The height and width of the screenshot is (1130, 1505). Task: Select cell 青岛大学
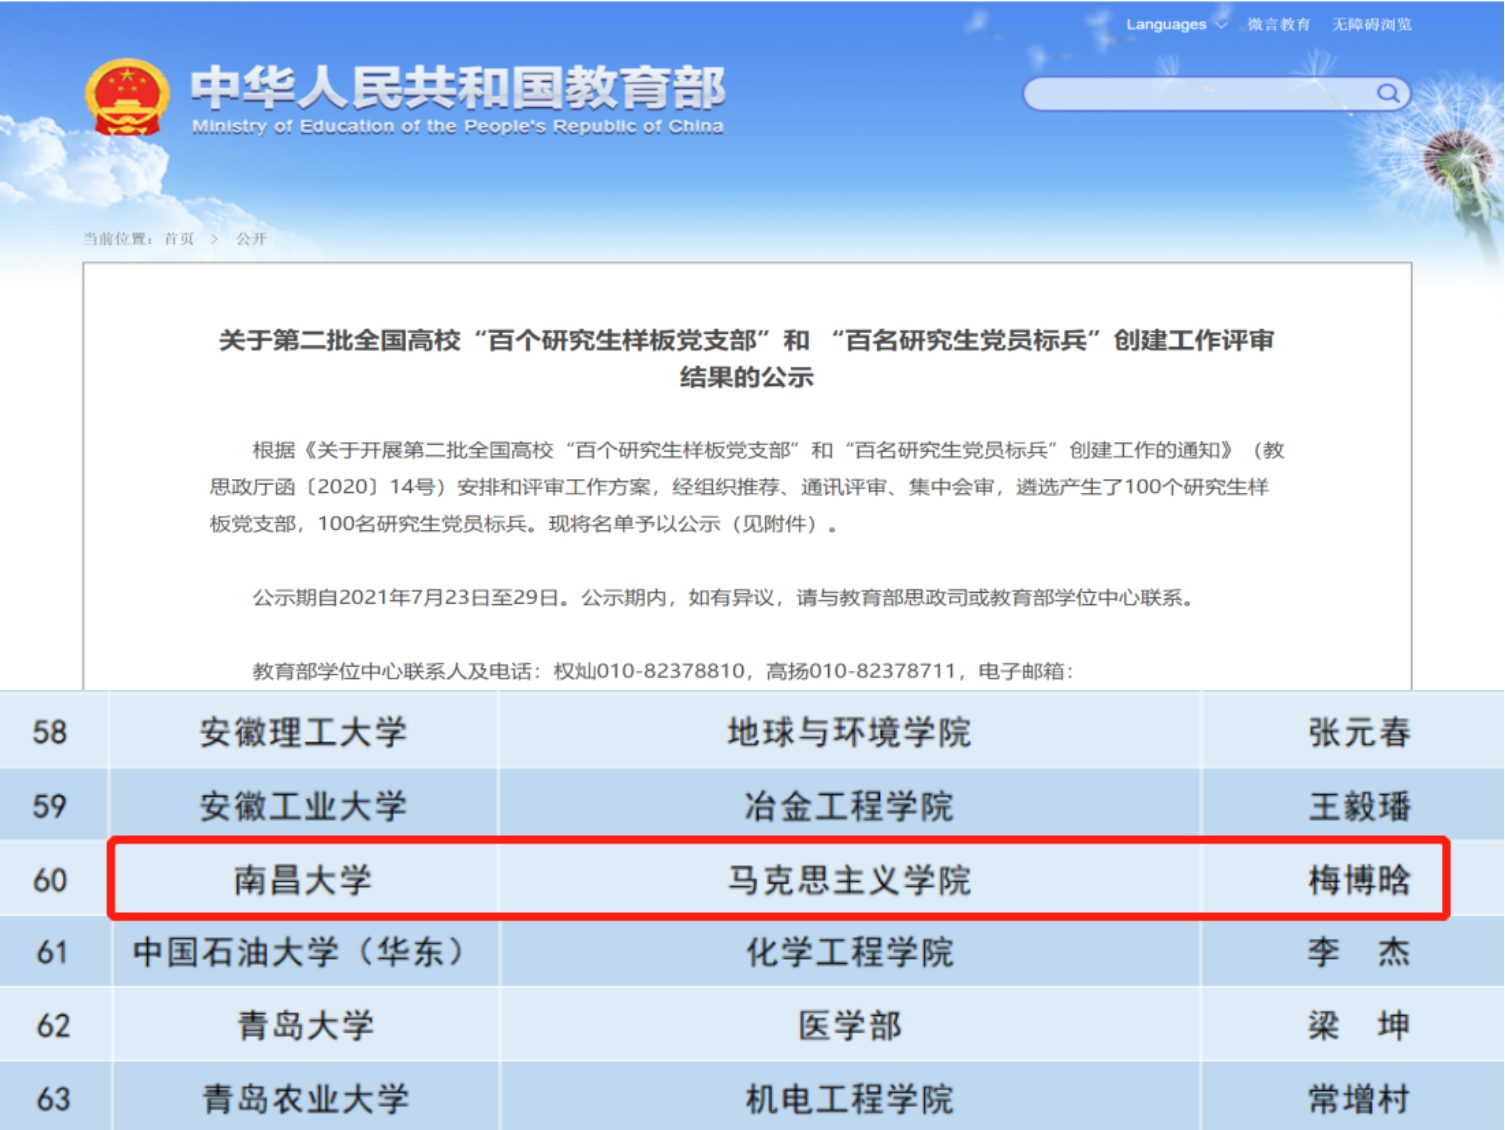(x=305, y=1025)
